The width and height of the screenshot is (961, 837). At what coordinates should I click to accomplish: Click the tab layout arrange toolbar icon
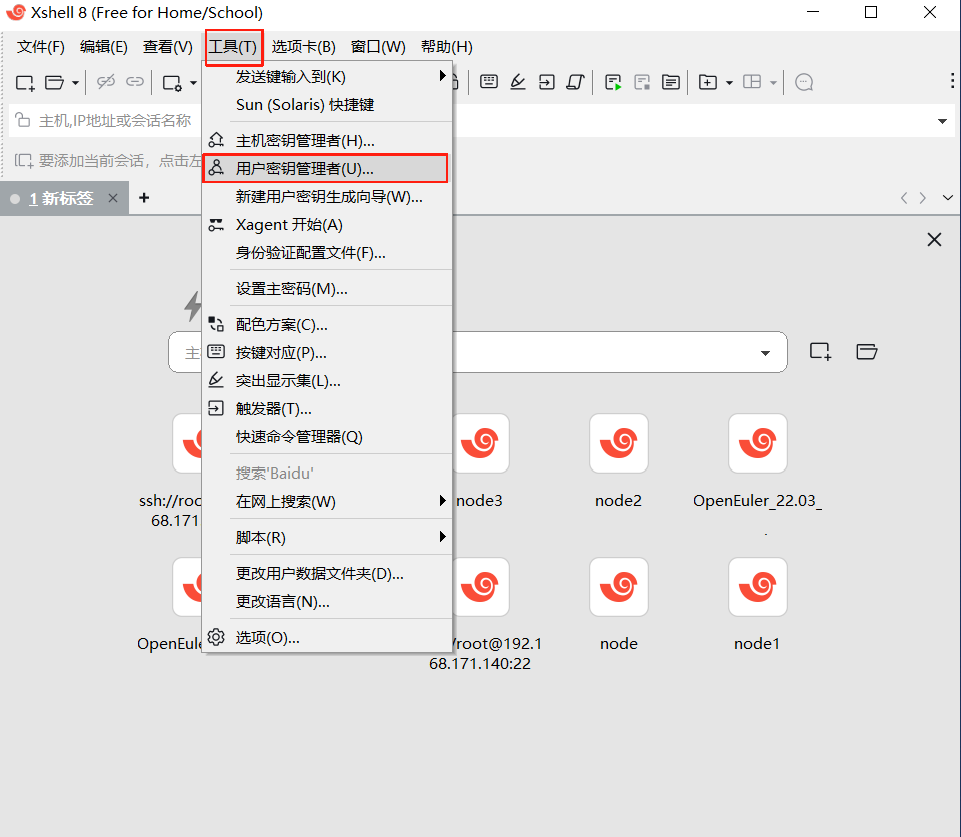(752, 81)
